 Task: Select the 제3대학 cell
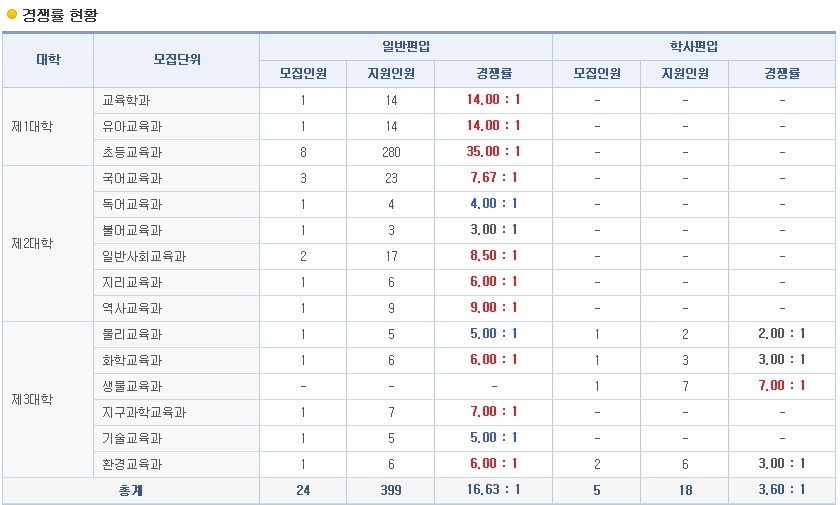(x=48, y=400)
